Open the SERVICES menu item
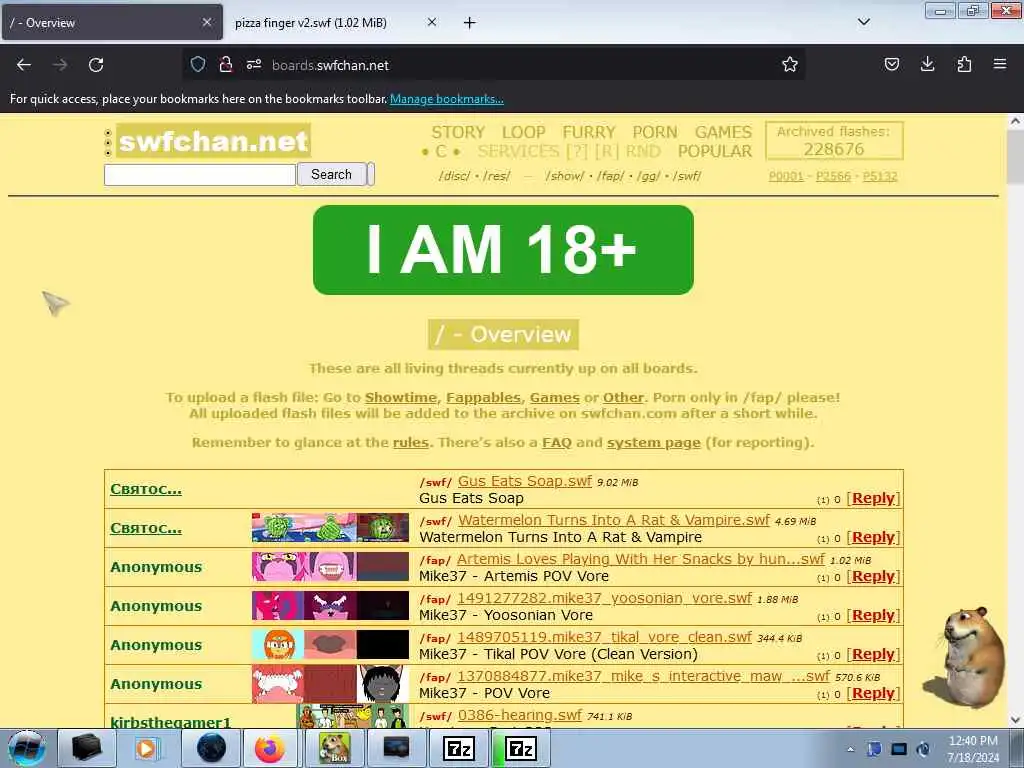The width and height of the screenshot is (1024, 768). click(519, 152)
